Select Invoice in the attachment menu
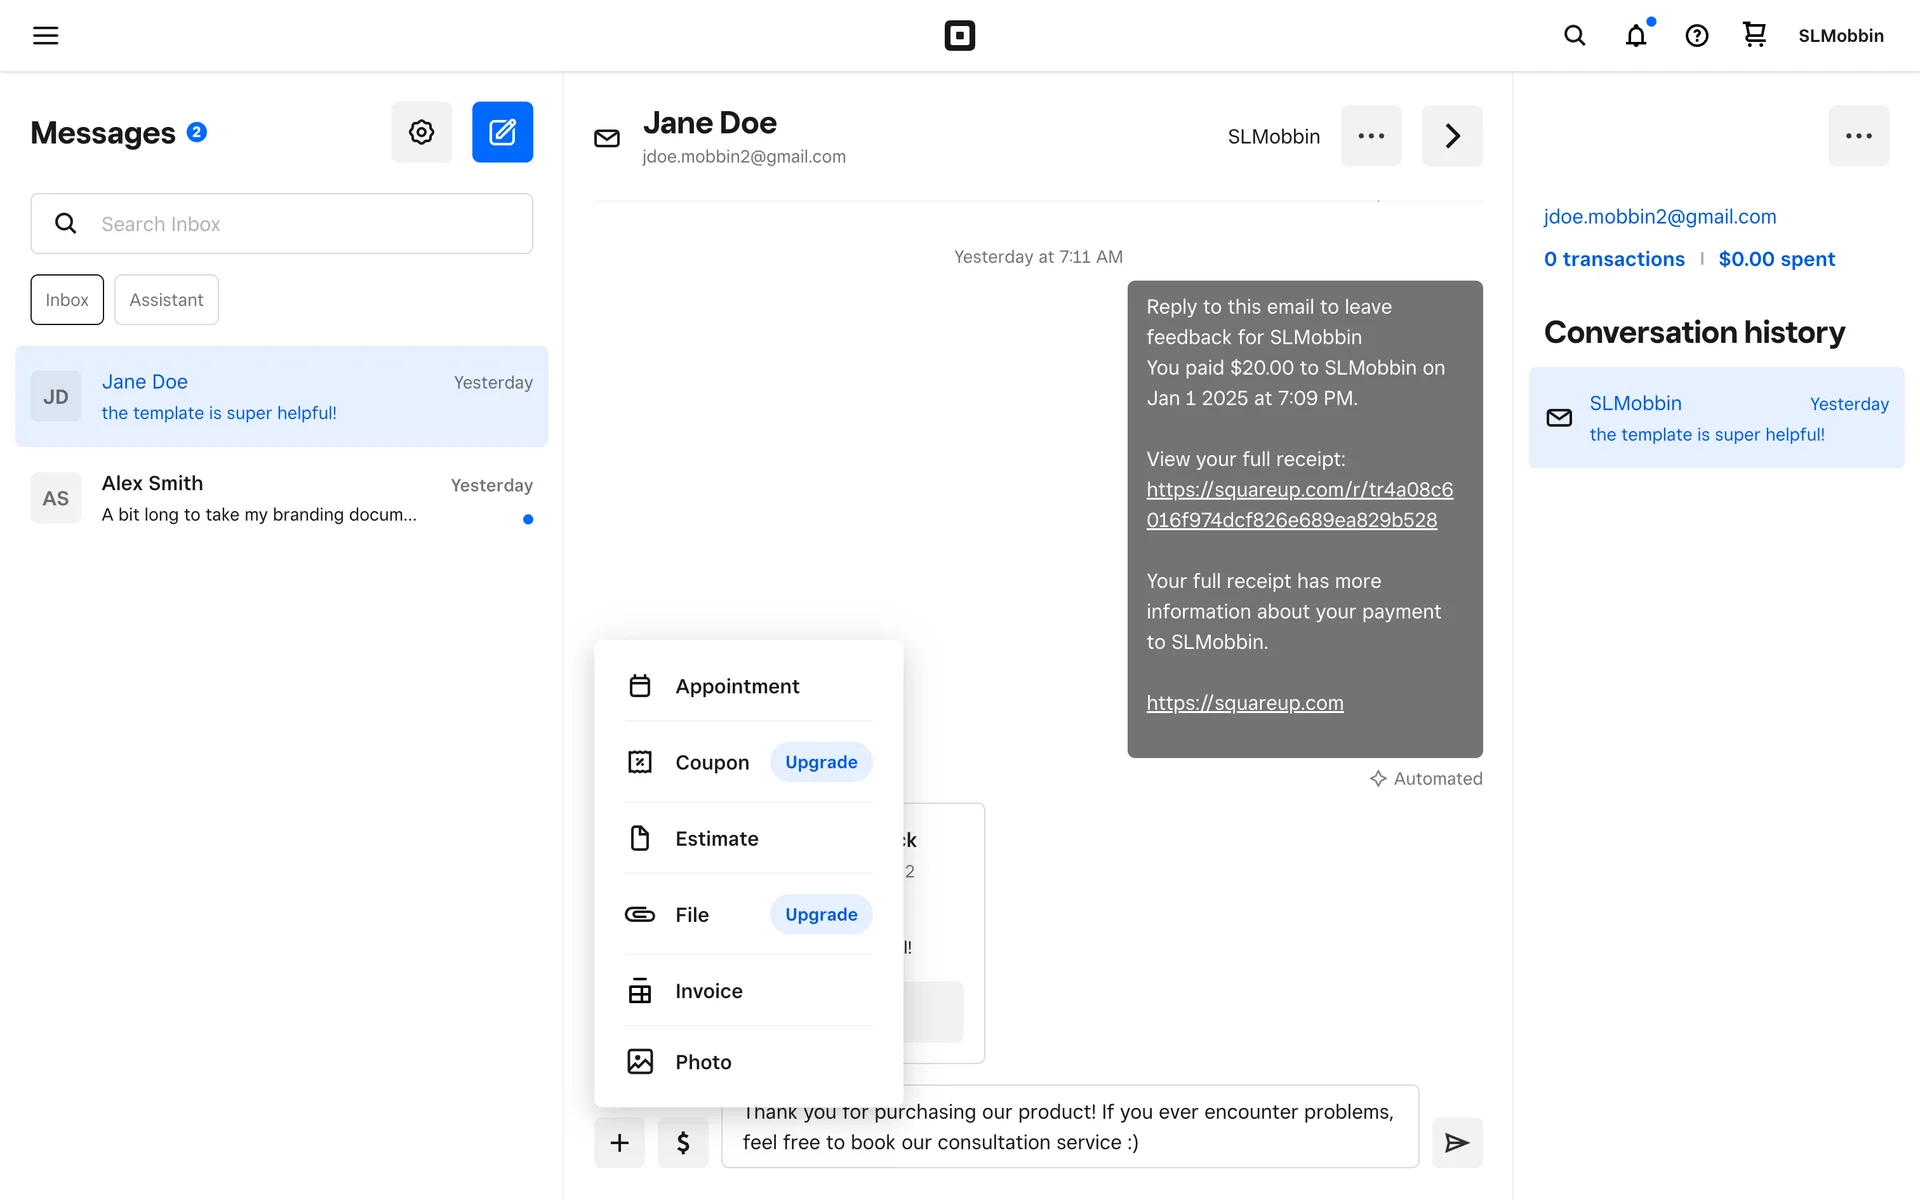The image size is (1920, 1200). tap(708, 991)
